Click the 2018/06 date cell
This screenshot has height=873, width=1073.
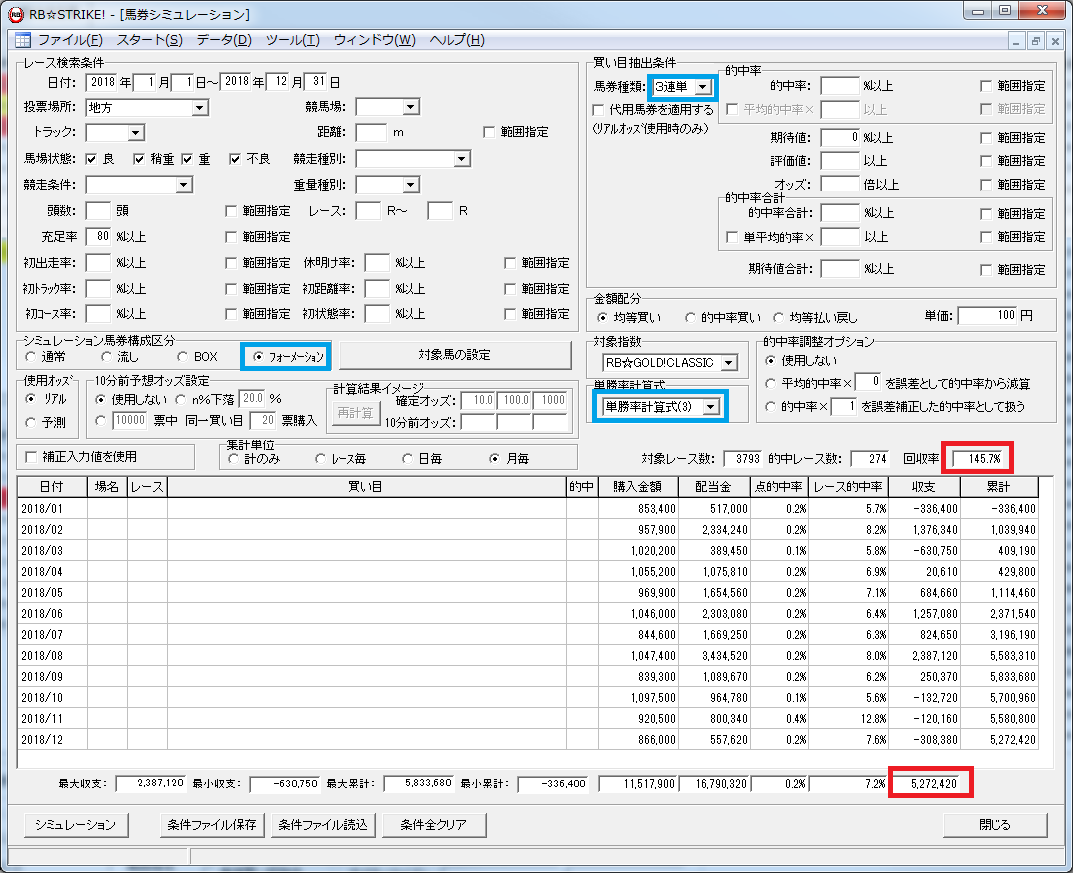click(52, 614)
